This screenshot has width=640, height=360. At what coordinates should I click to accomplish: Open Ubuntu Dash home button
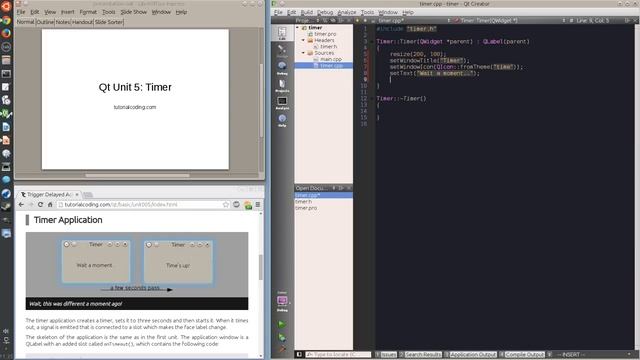(x=6, y=6)
